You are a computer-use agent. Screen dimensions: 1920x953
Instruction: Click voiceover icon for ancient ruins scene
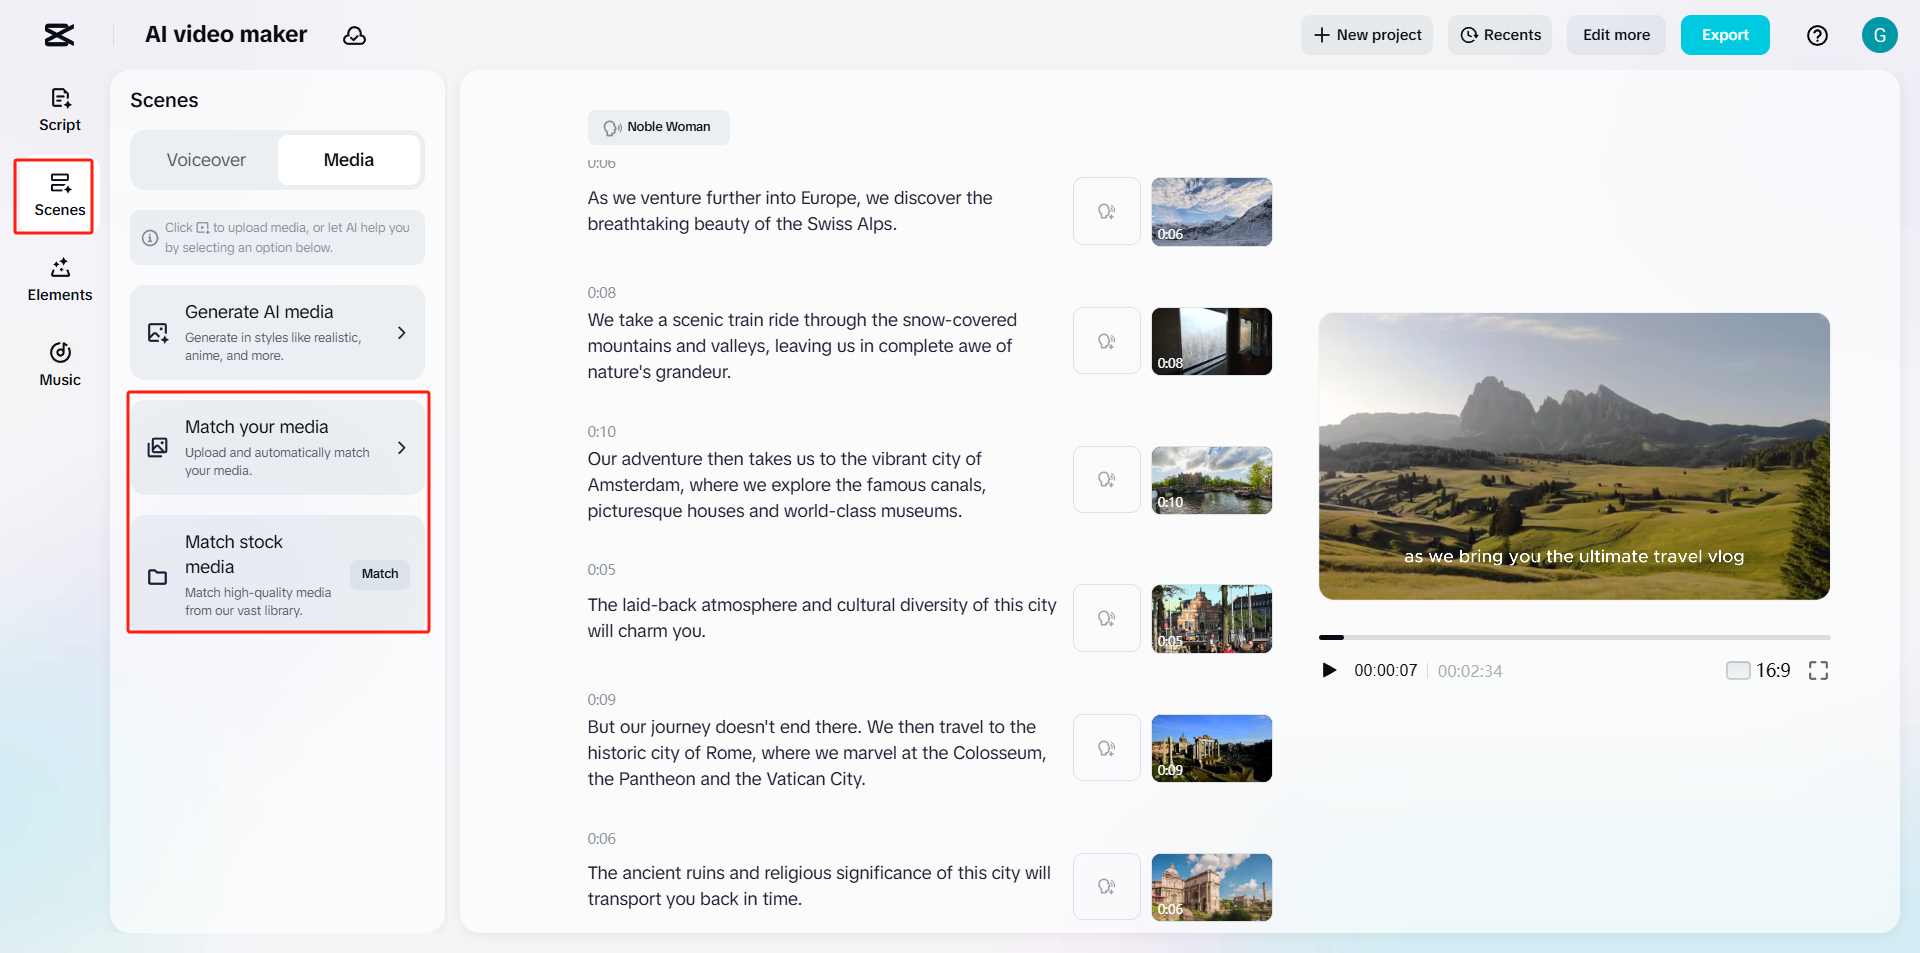click(x=1107, y=886)
